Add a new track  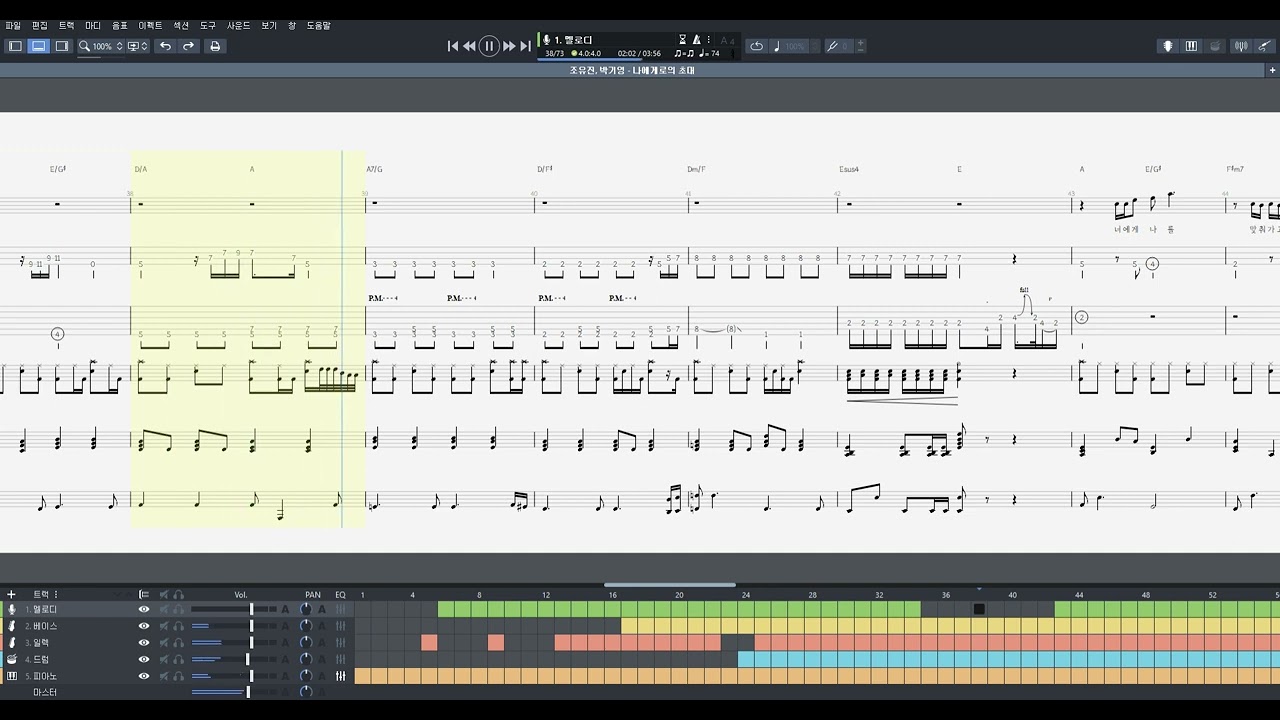pos(11,594)
